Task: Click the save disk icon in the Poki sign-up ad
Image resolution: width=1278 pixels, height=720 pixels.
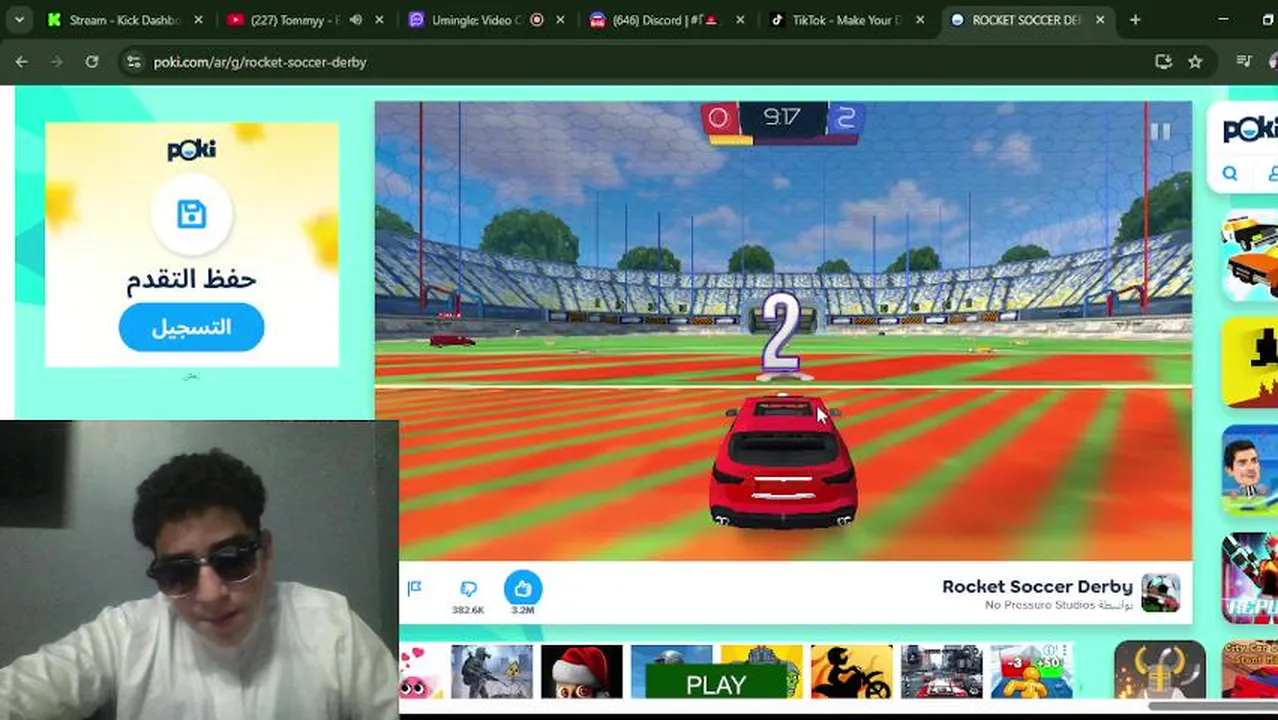Action: pos(191,214)
